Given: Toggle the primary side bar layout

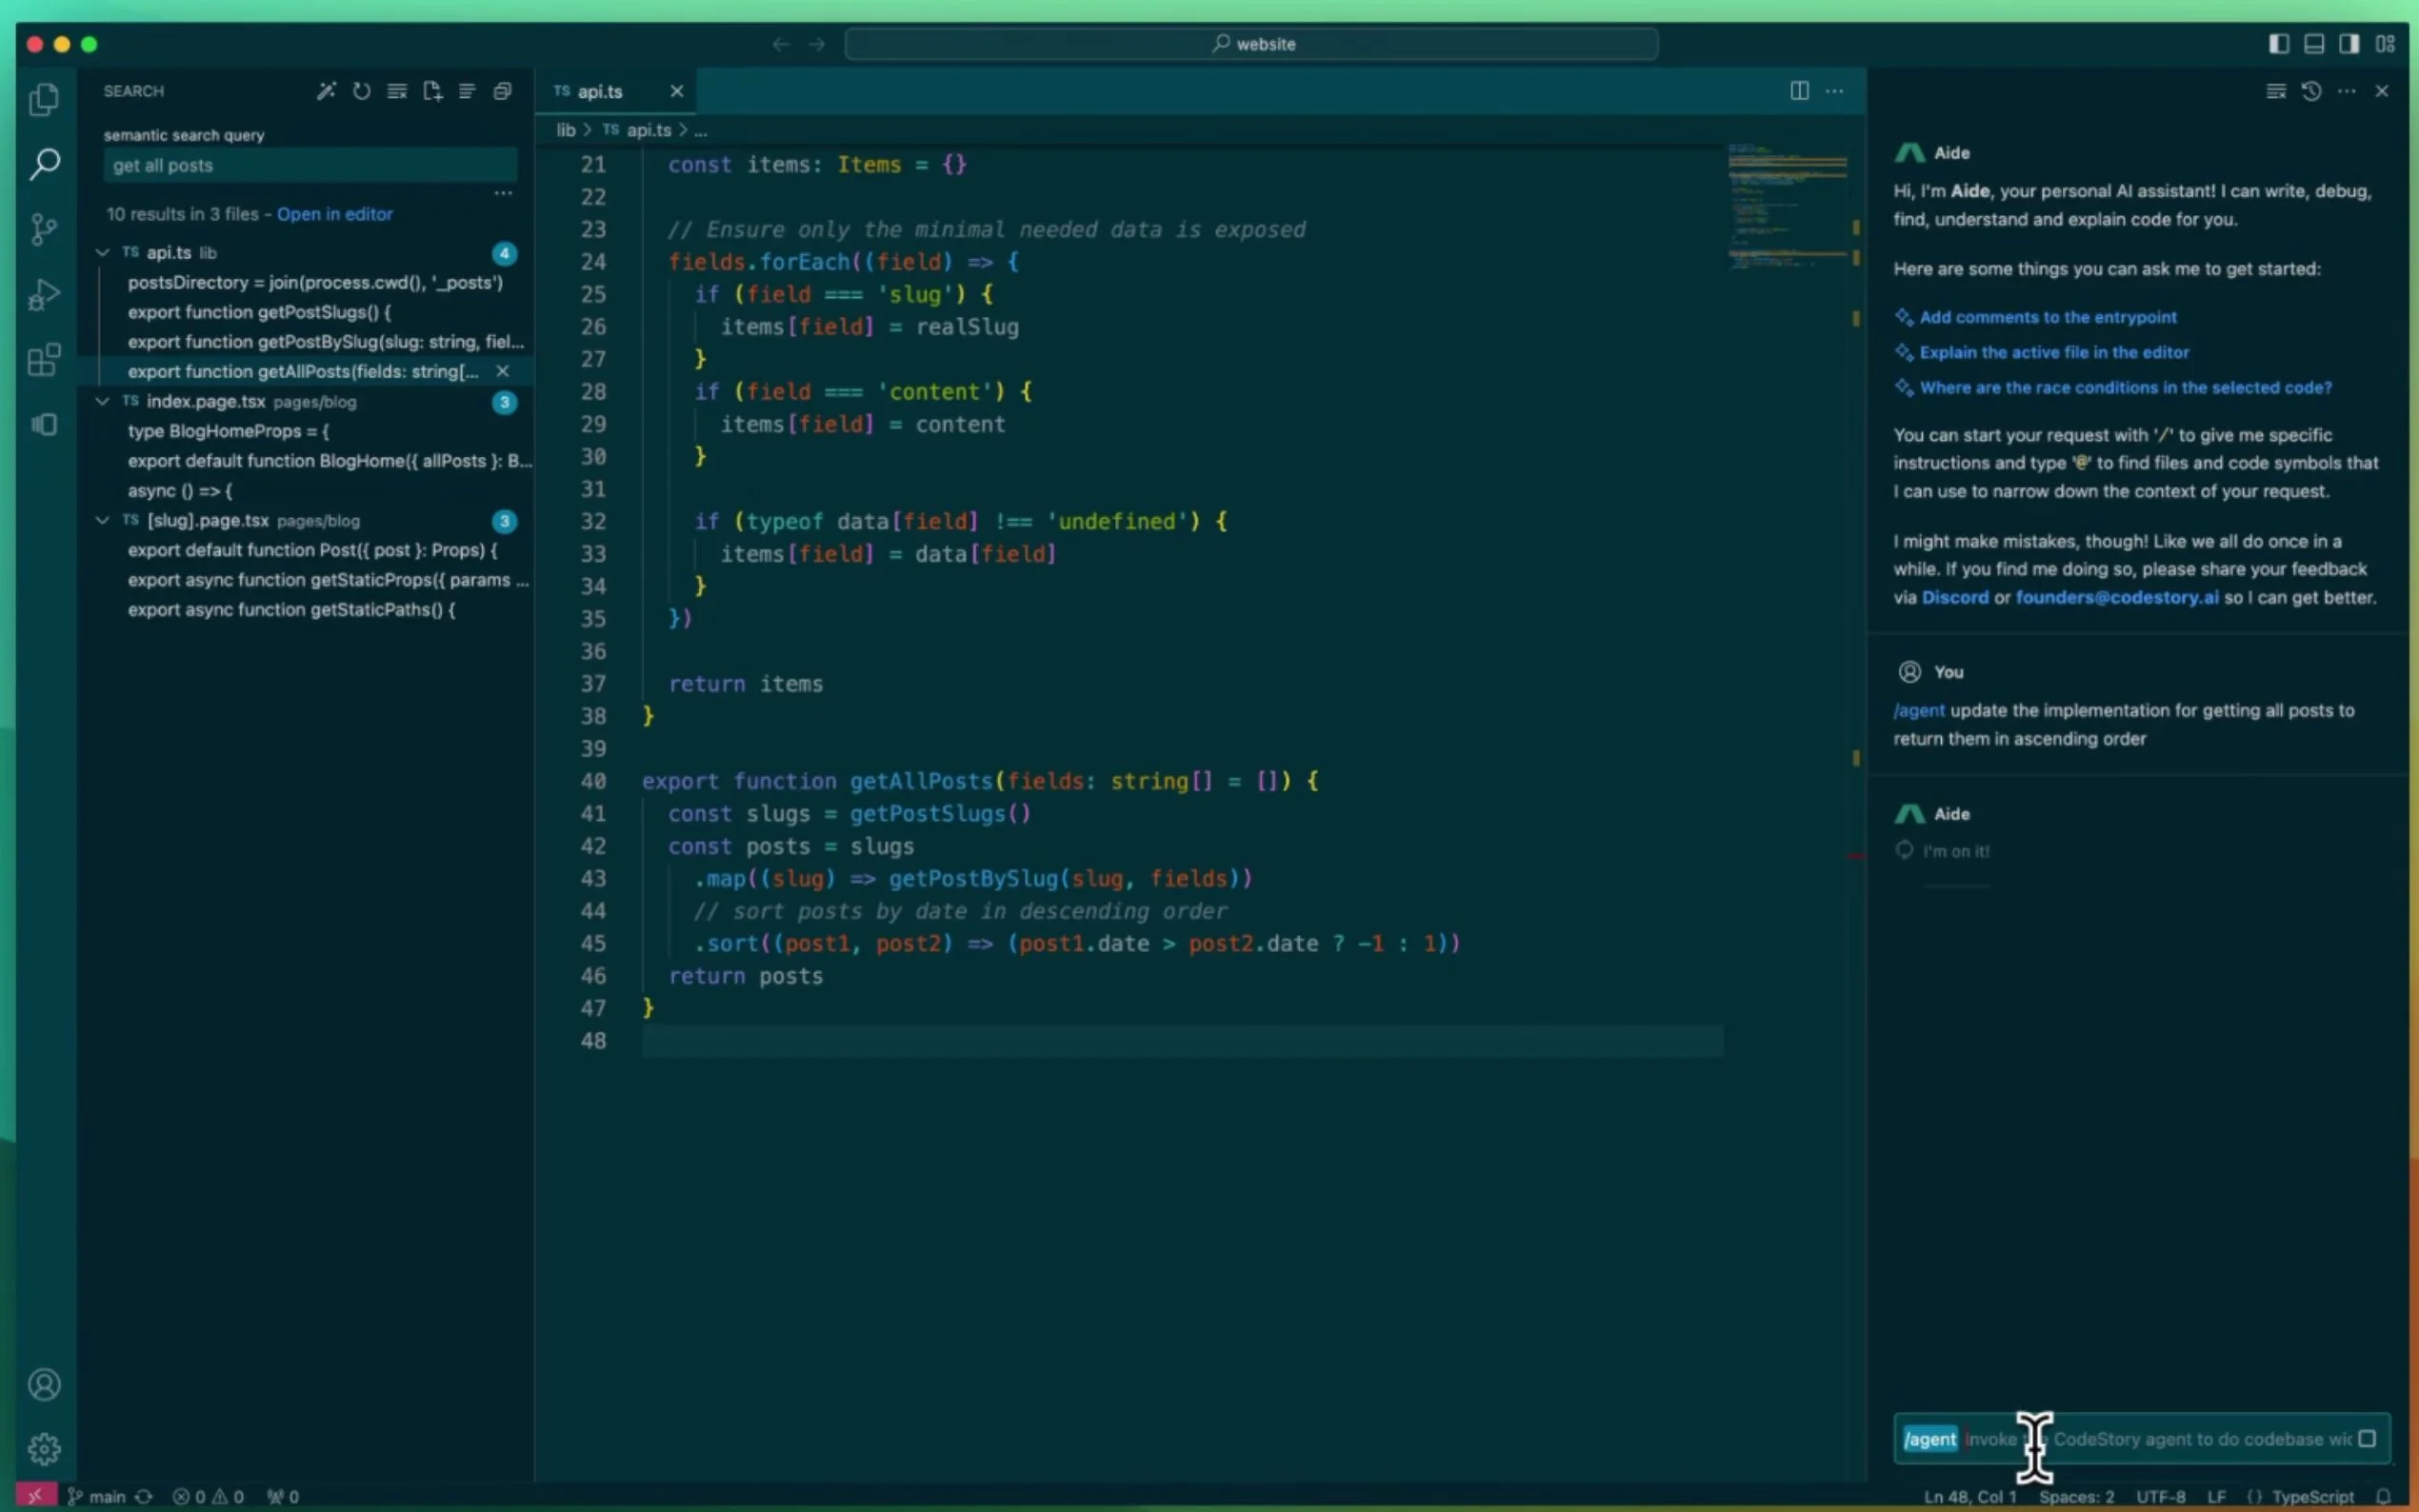Looking at the screenshot, I should pos(2279,44).
